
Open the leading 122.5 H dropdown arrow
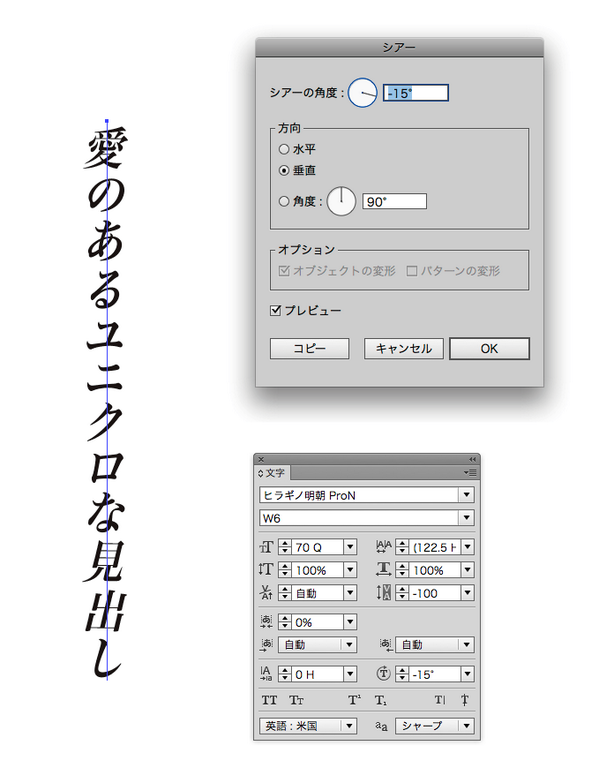[x=467, y=547]
